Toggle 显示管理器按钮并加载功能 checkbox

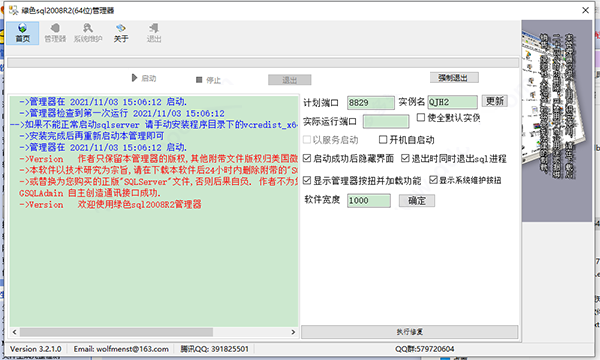[x=307, y=180]
